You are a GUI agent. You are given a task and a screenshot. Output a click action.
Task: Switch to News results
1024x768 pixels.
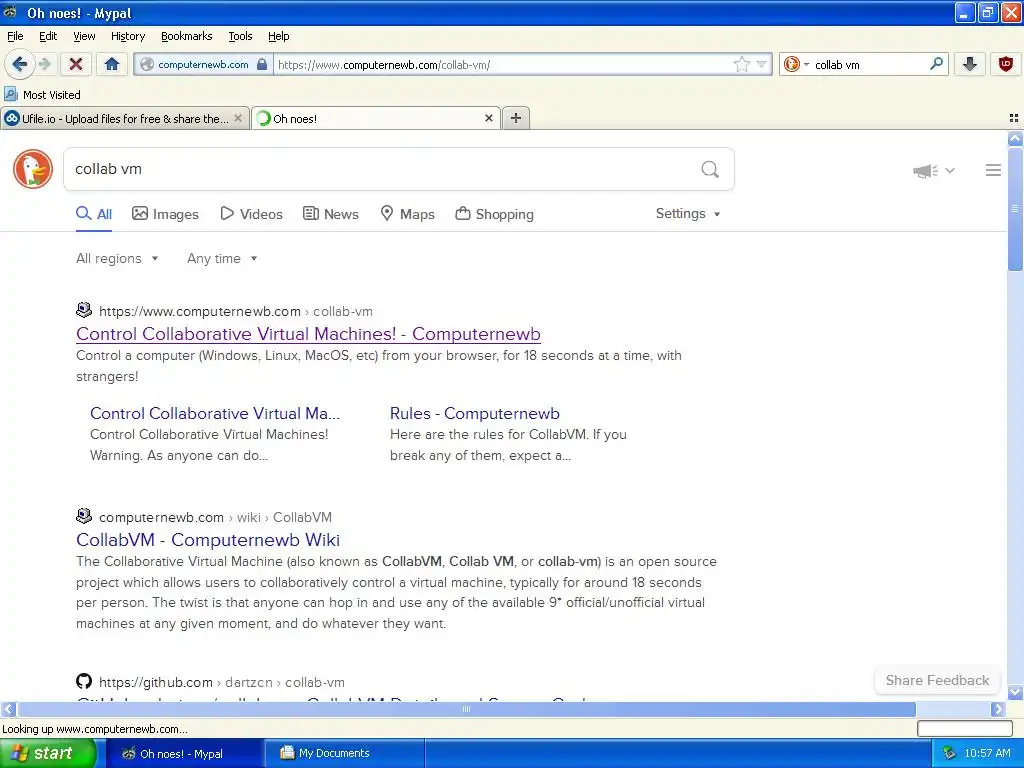[331, 214]
